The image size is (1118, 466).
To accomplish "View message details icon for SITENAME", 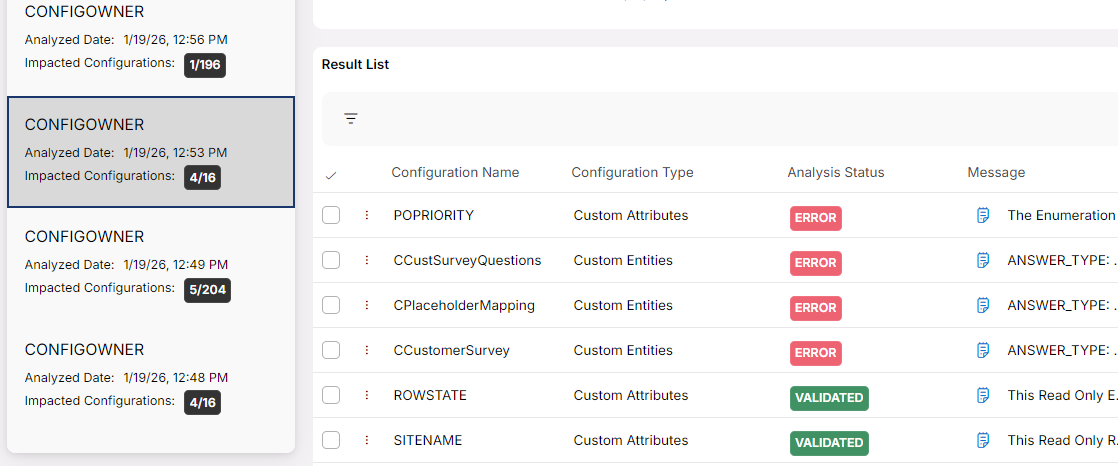I will click(x=983, y=440).
